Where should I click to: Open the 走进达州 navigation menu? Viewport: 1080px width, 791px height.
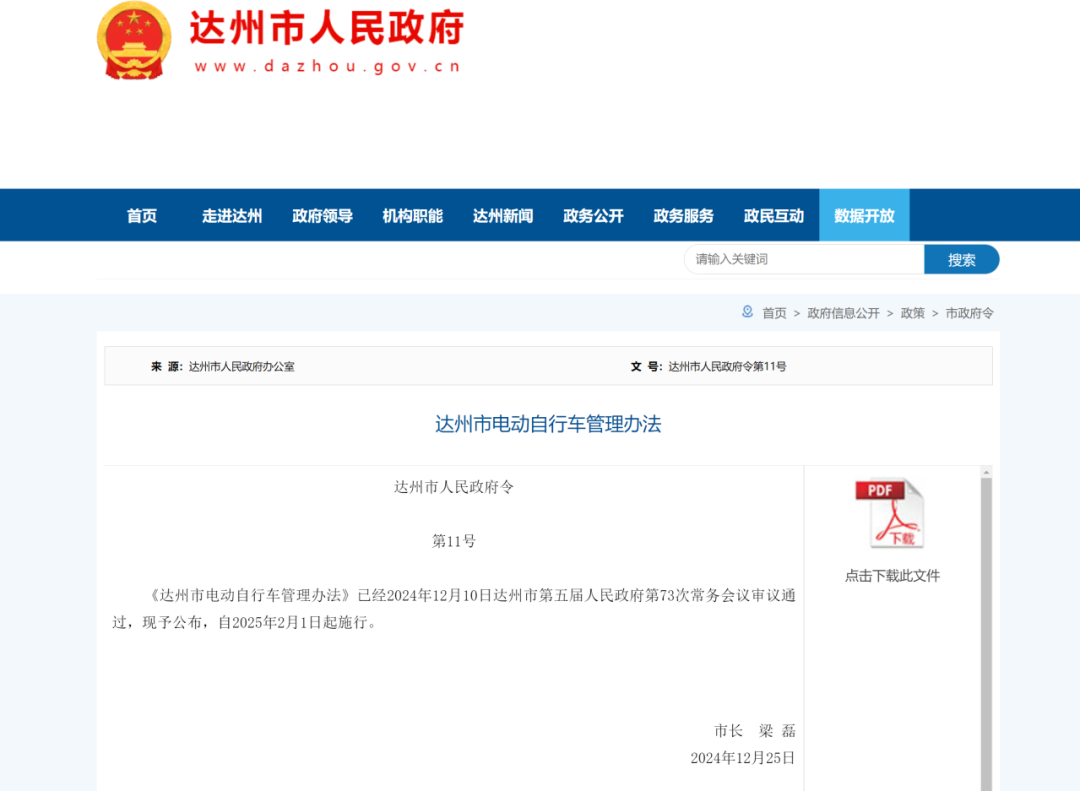[x=231, y=214]
